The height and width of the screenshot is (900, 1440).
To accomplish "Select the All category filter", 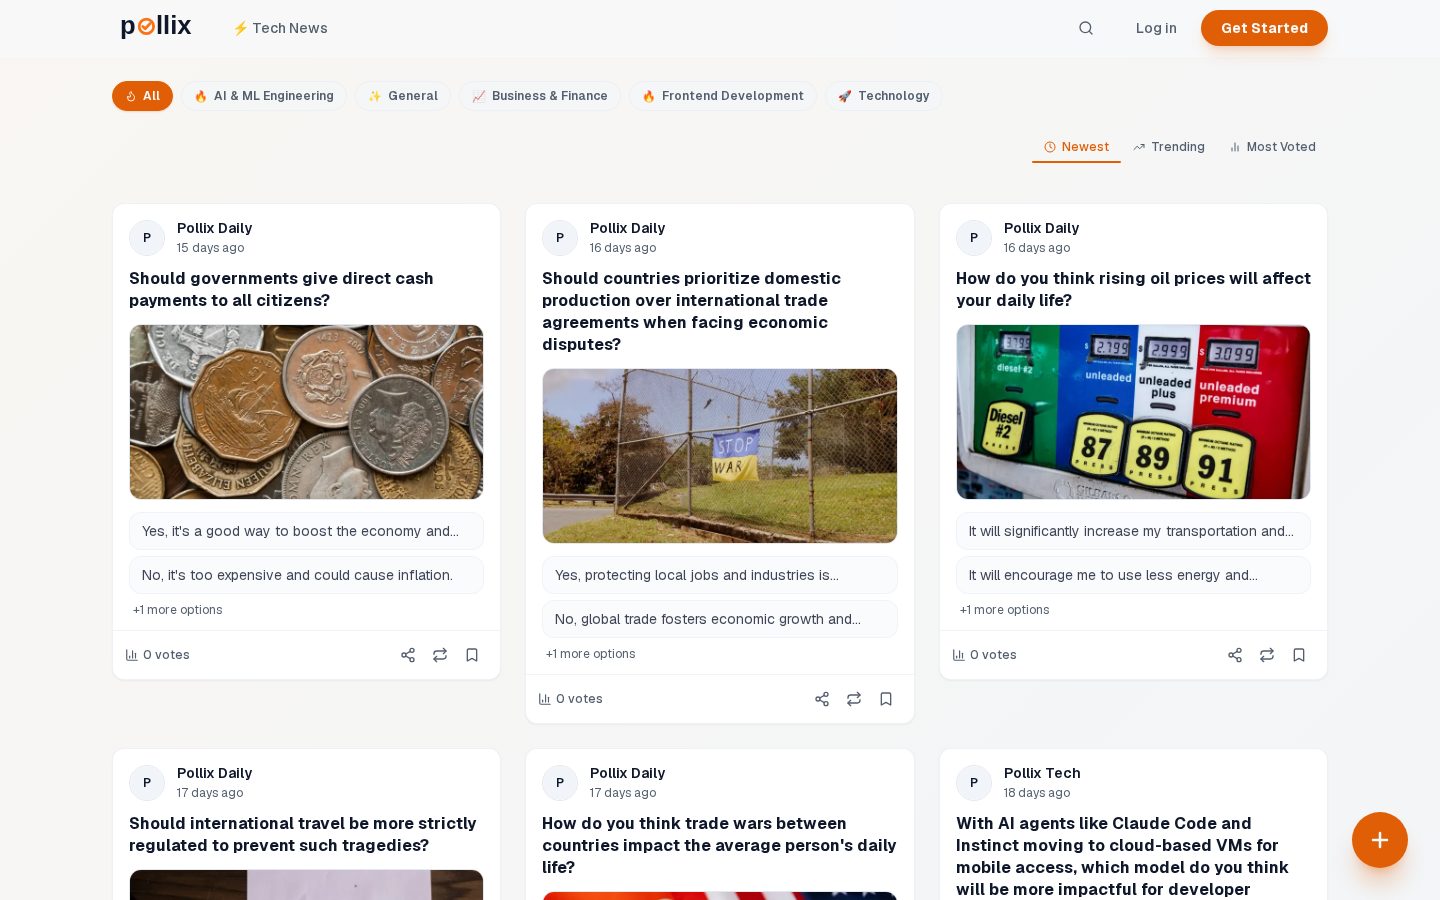I will 142,96.
